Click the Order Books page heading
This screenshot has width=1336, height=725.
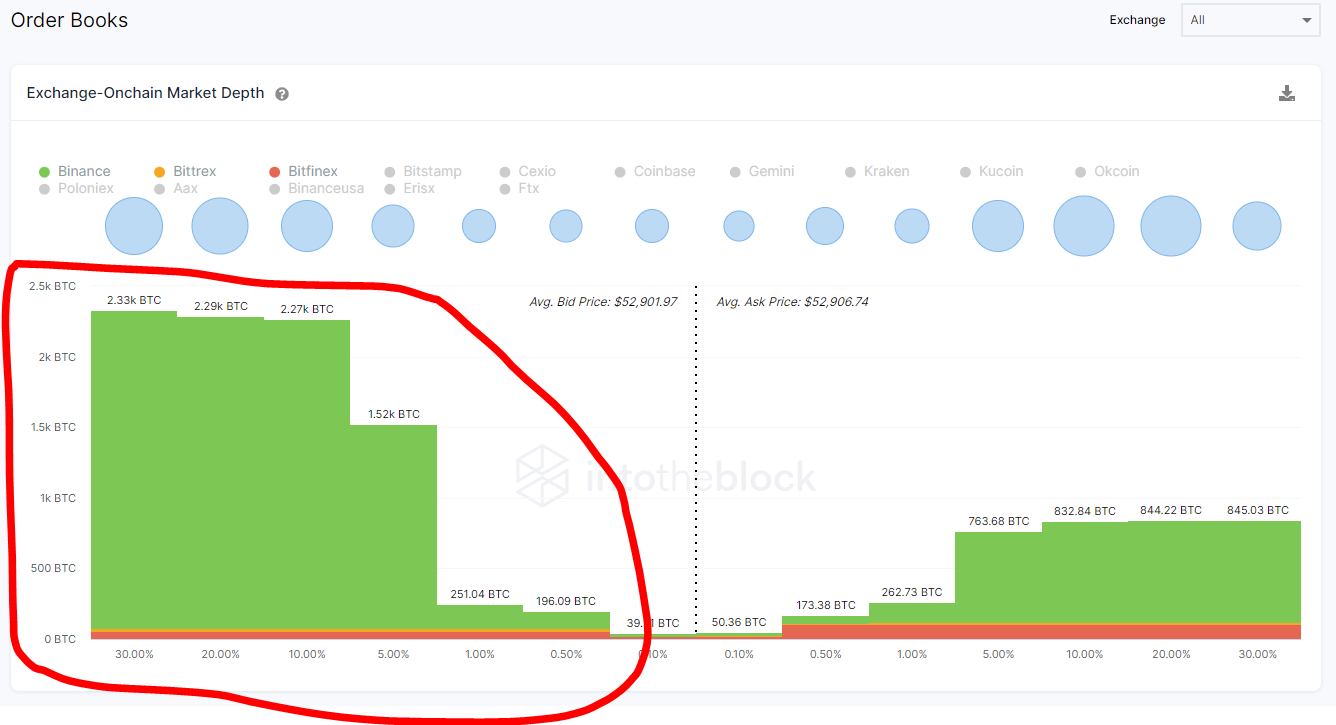point(69,20)
